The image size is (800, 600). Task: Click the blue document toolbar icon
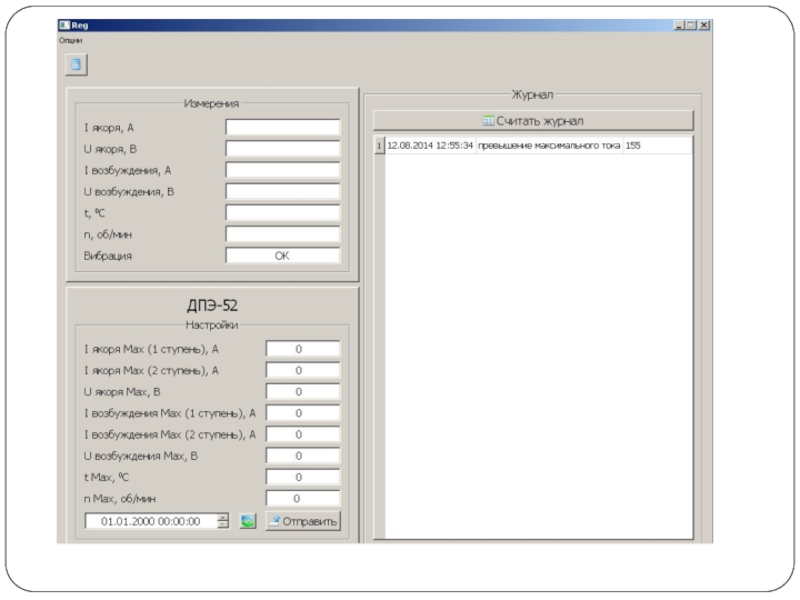[77, 65]
